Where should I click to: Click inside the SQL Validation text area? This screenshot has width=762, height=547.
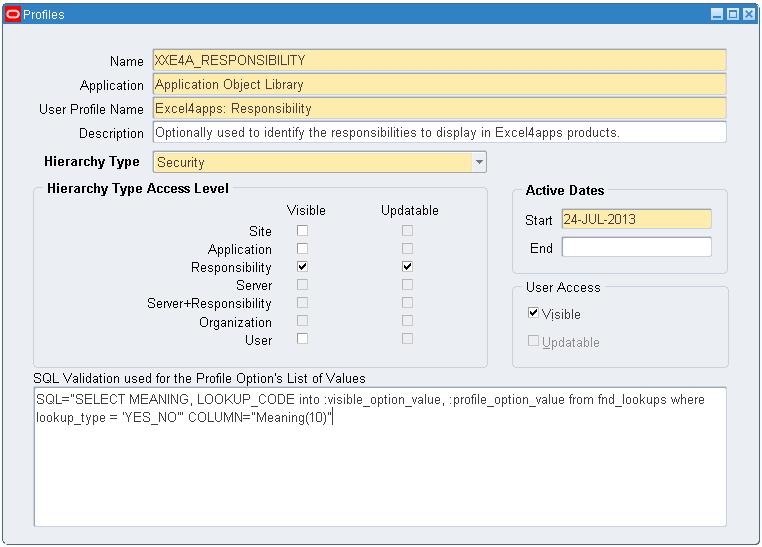[x=380, y=457]
